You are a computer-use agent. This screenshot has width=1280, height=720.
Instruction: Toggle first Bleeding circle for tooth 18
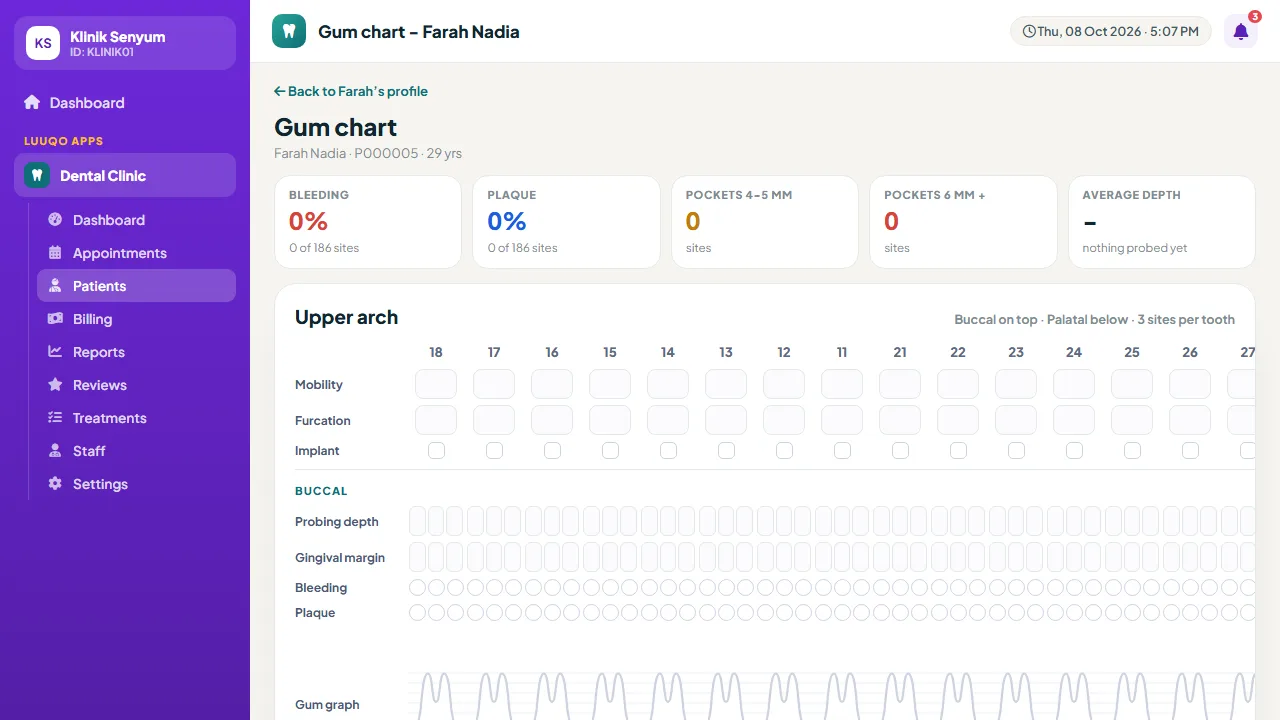[417, 588]
